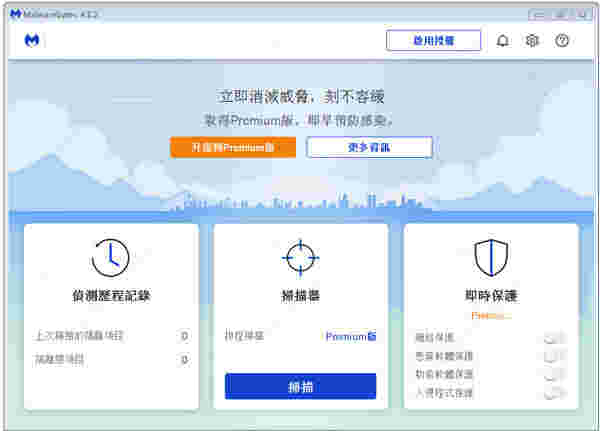
Task: Open help via the question mark icon
Action: click(x=562, y=40)
